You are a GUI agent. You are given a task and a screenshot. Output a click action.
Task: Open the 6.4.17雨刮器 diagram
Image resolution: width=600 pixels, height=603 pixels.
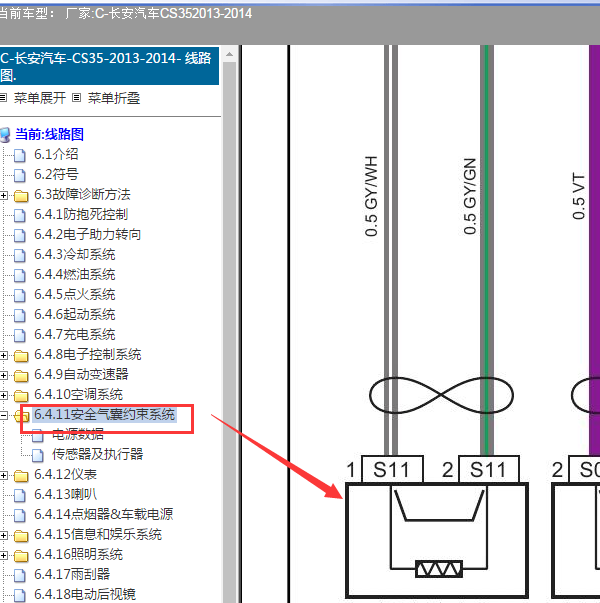[x=72, y=574]
